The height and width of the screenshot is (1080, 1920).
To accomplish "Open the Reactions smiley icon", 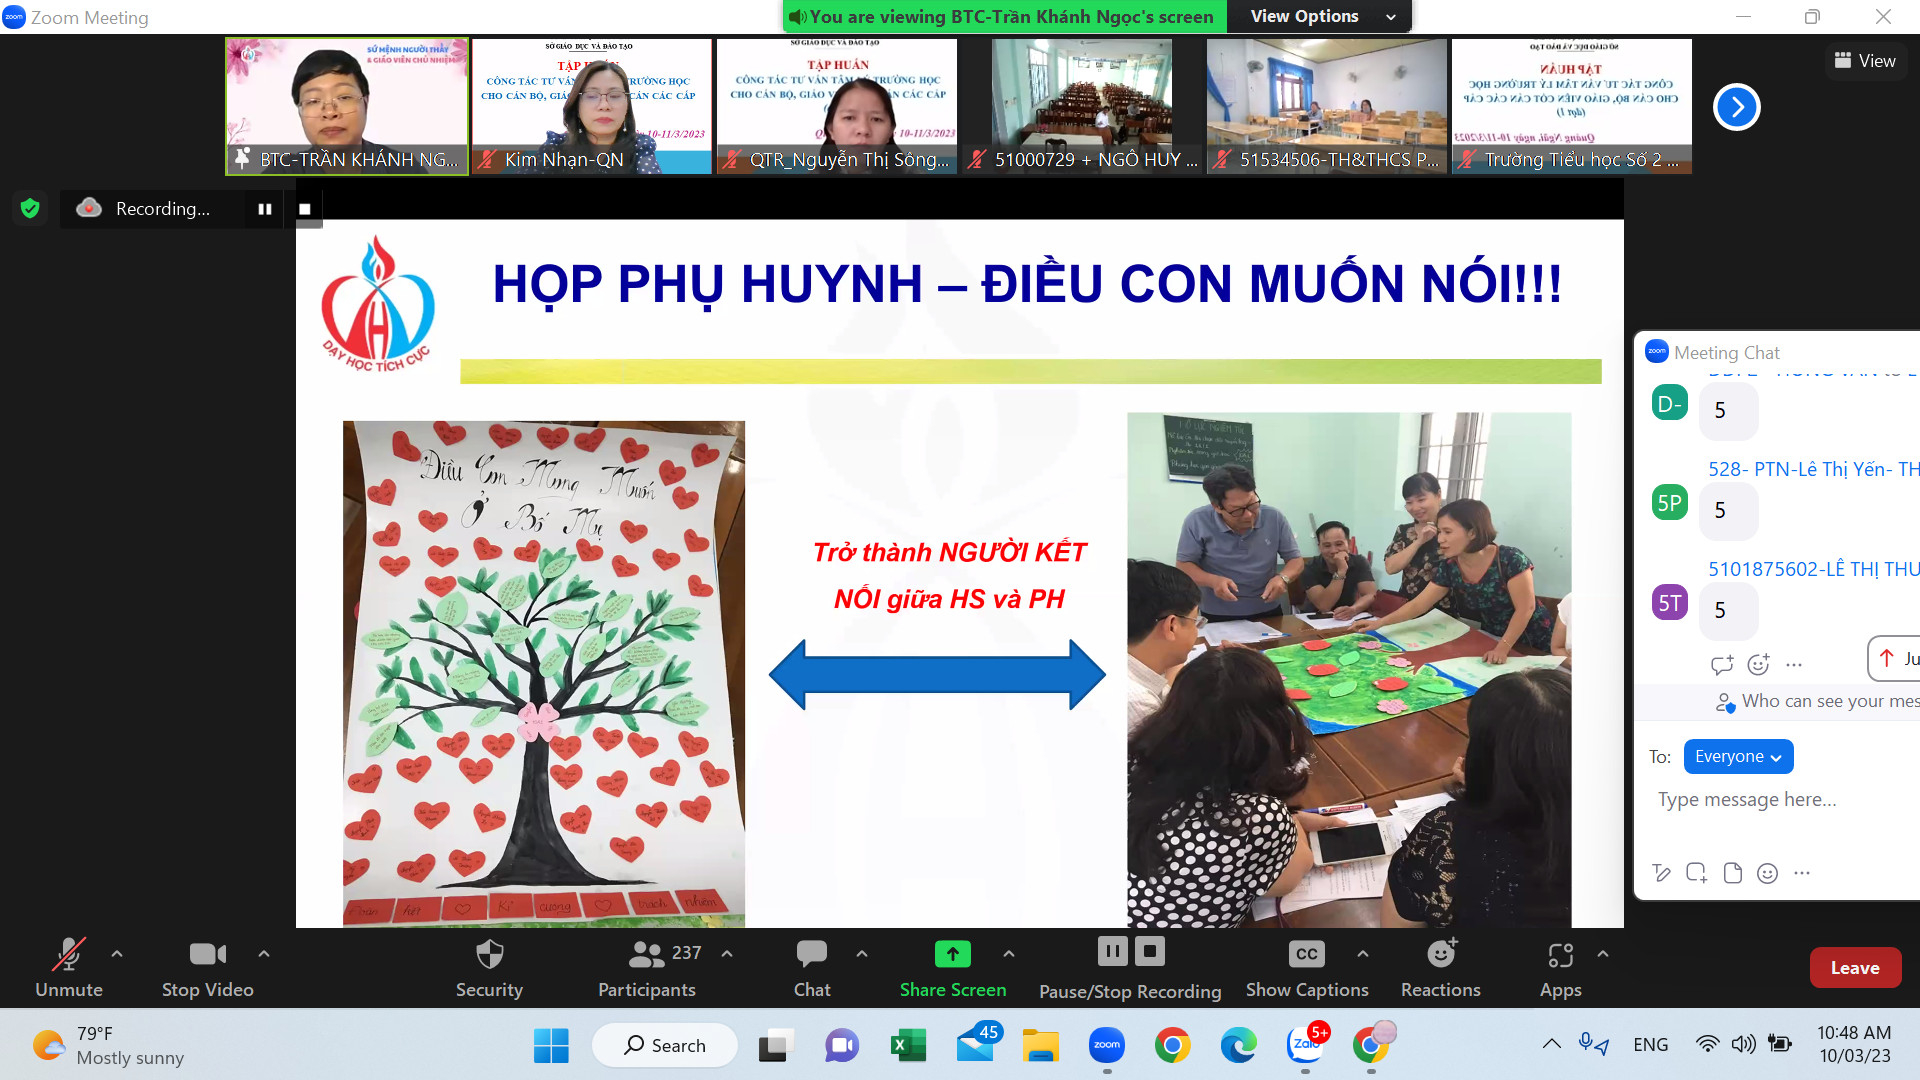I will (x=1441, y=954).
